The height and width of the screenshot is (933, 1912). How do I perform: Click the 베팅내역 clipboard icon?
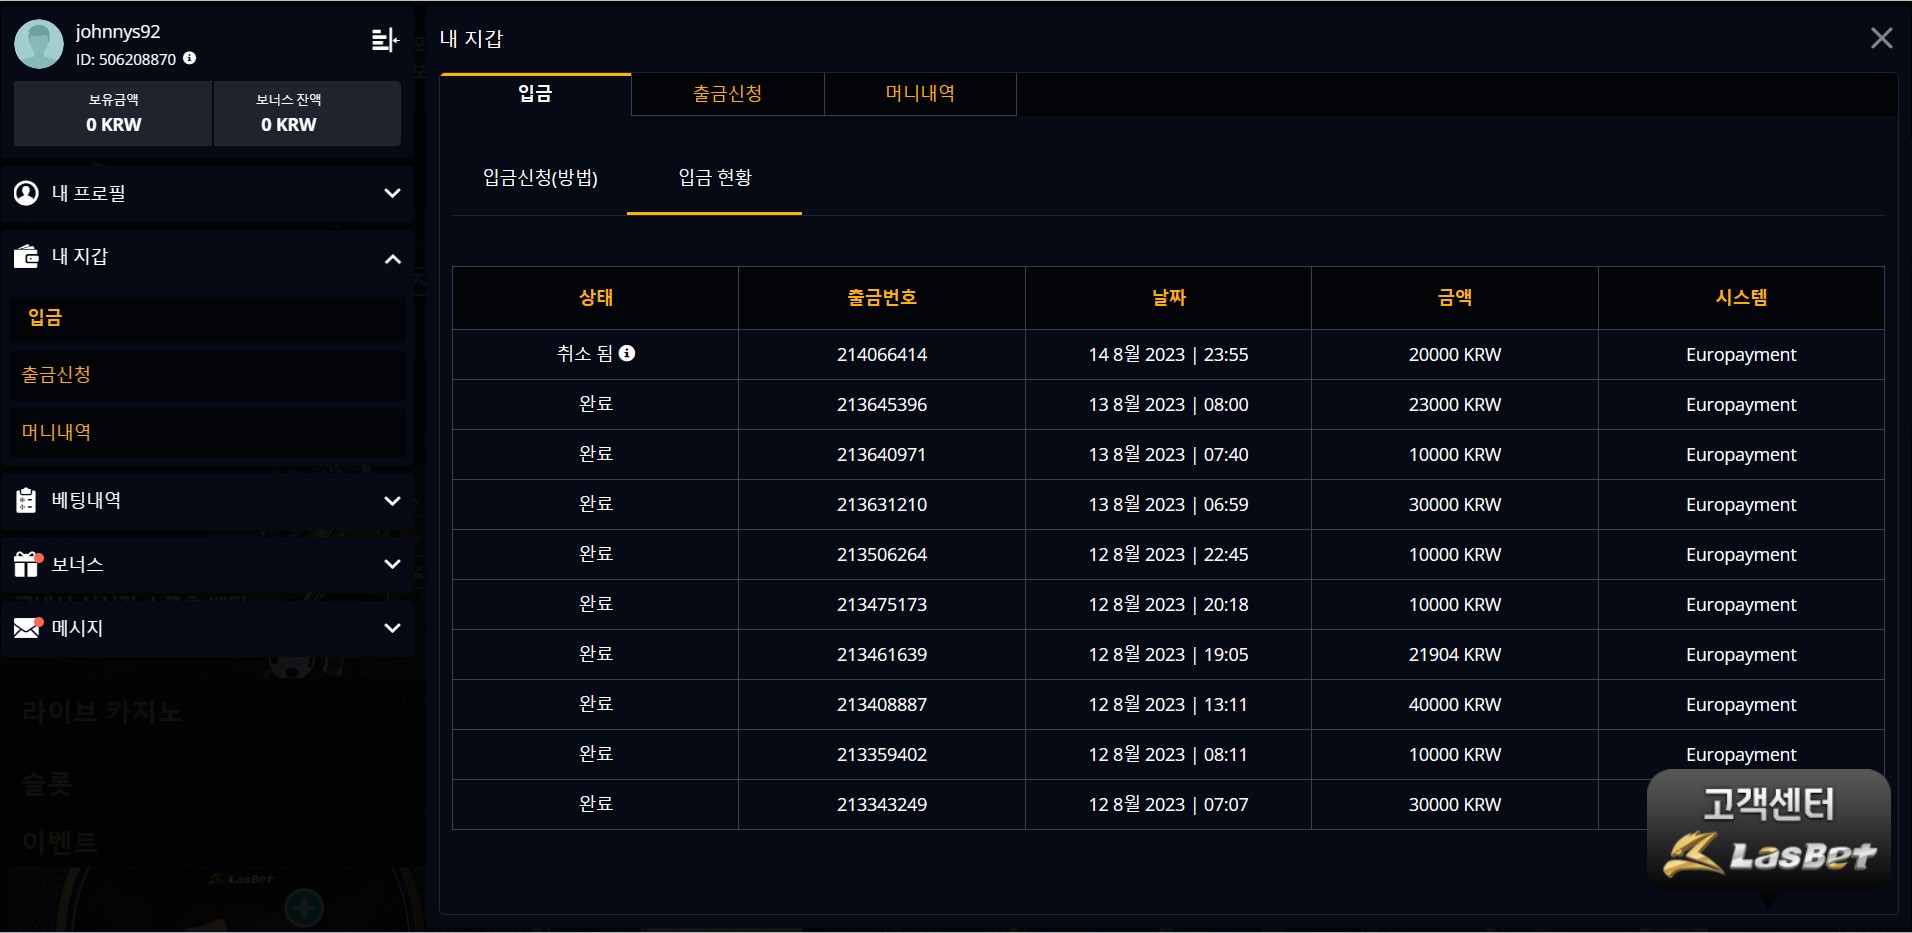pos(26,500)
